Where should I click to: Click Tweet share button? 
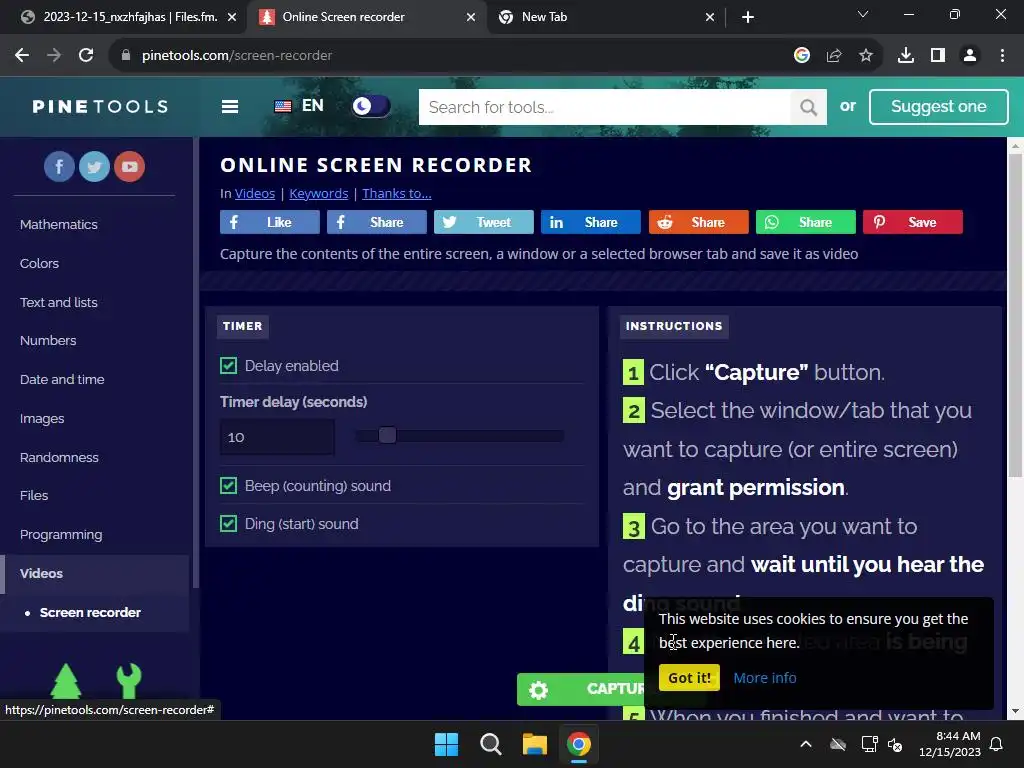484,222
